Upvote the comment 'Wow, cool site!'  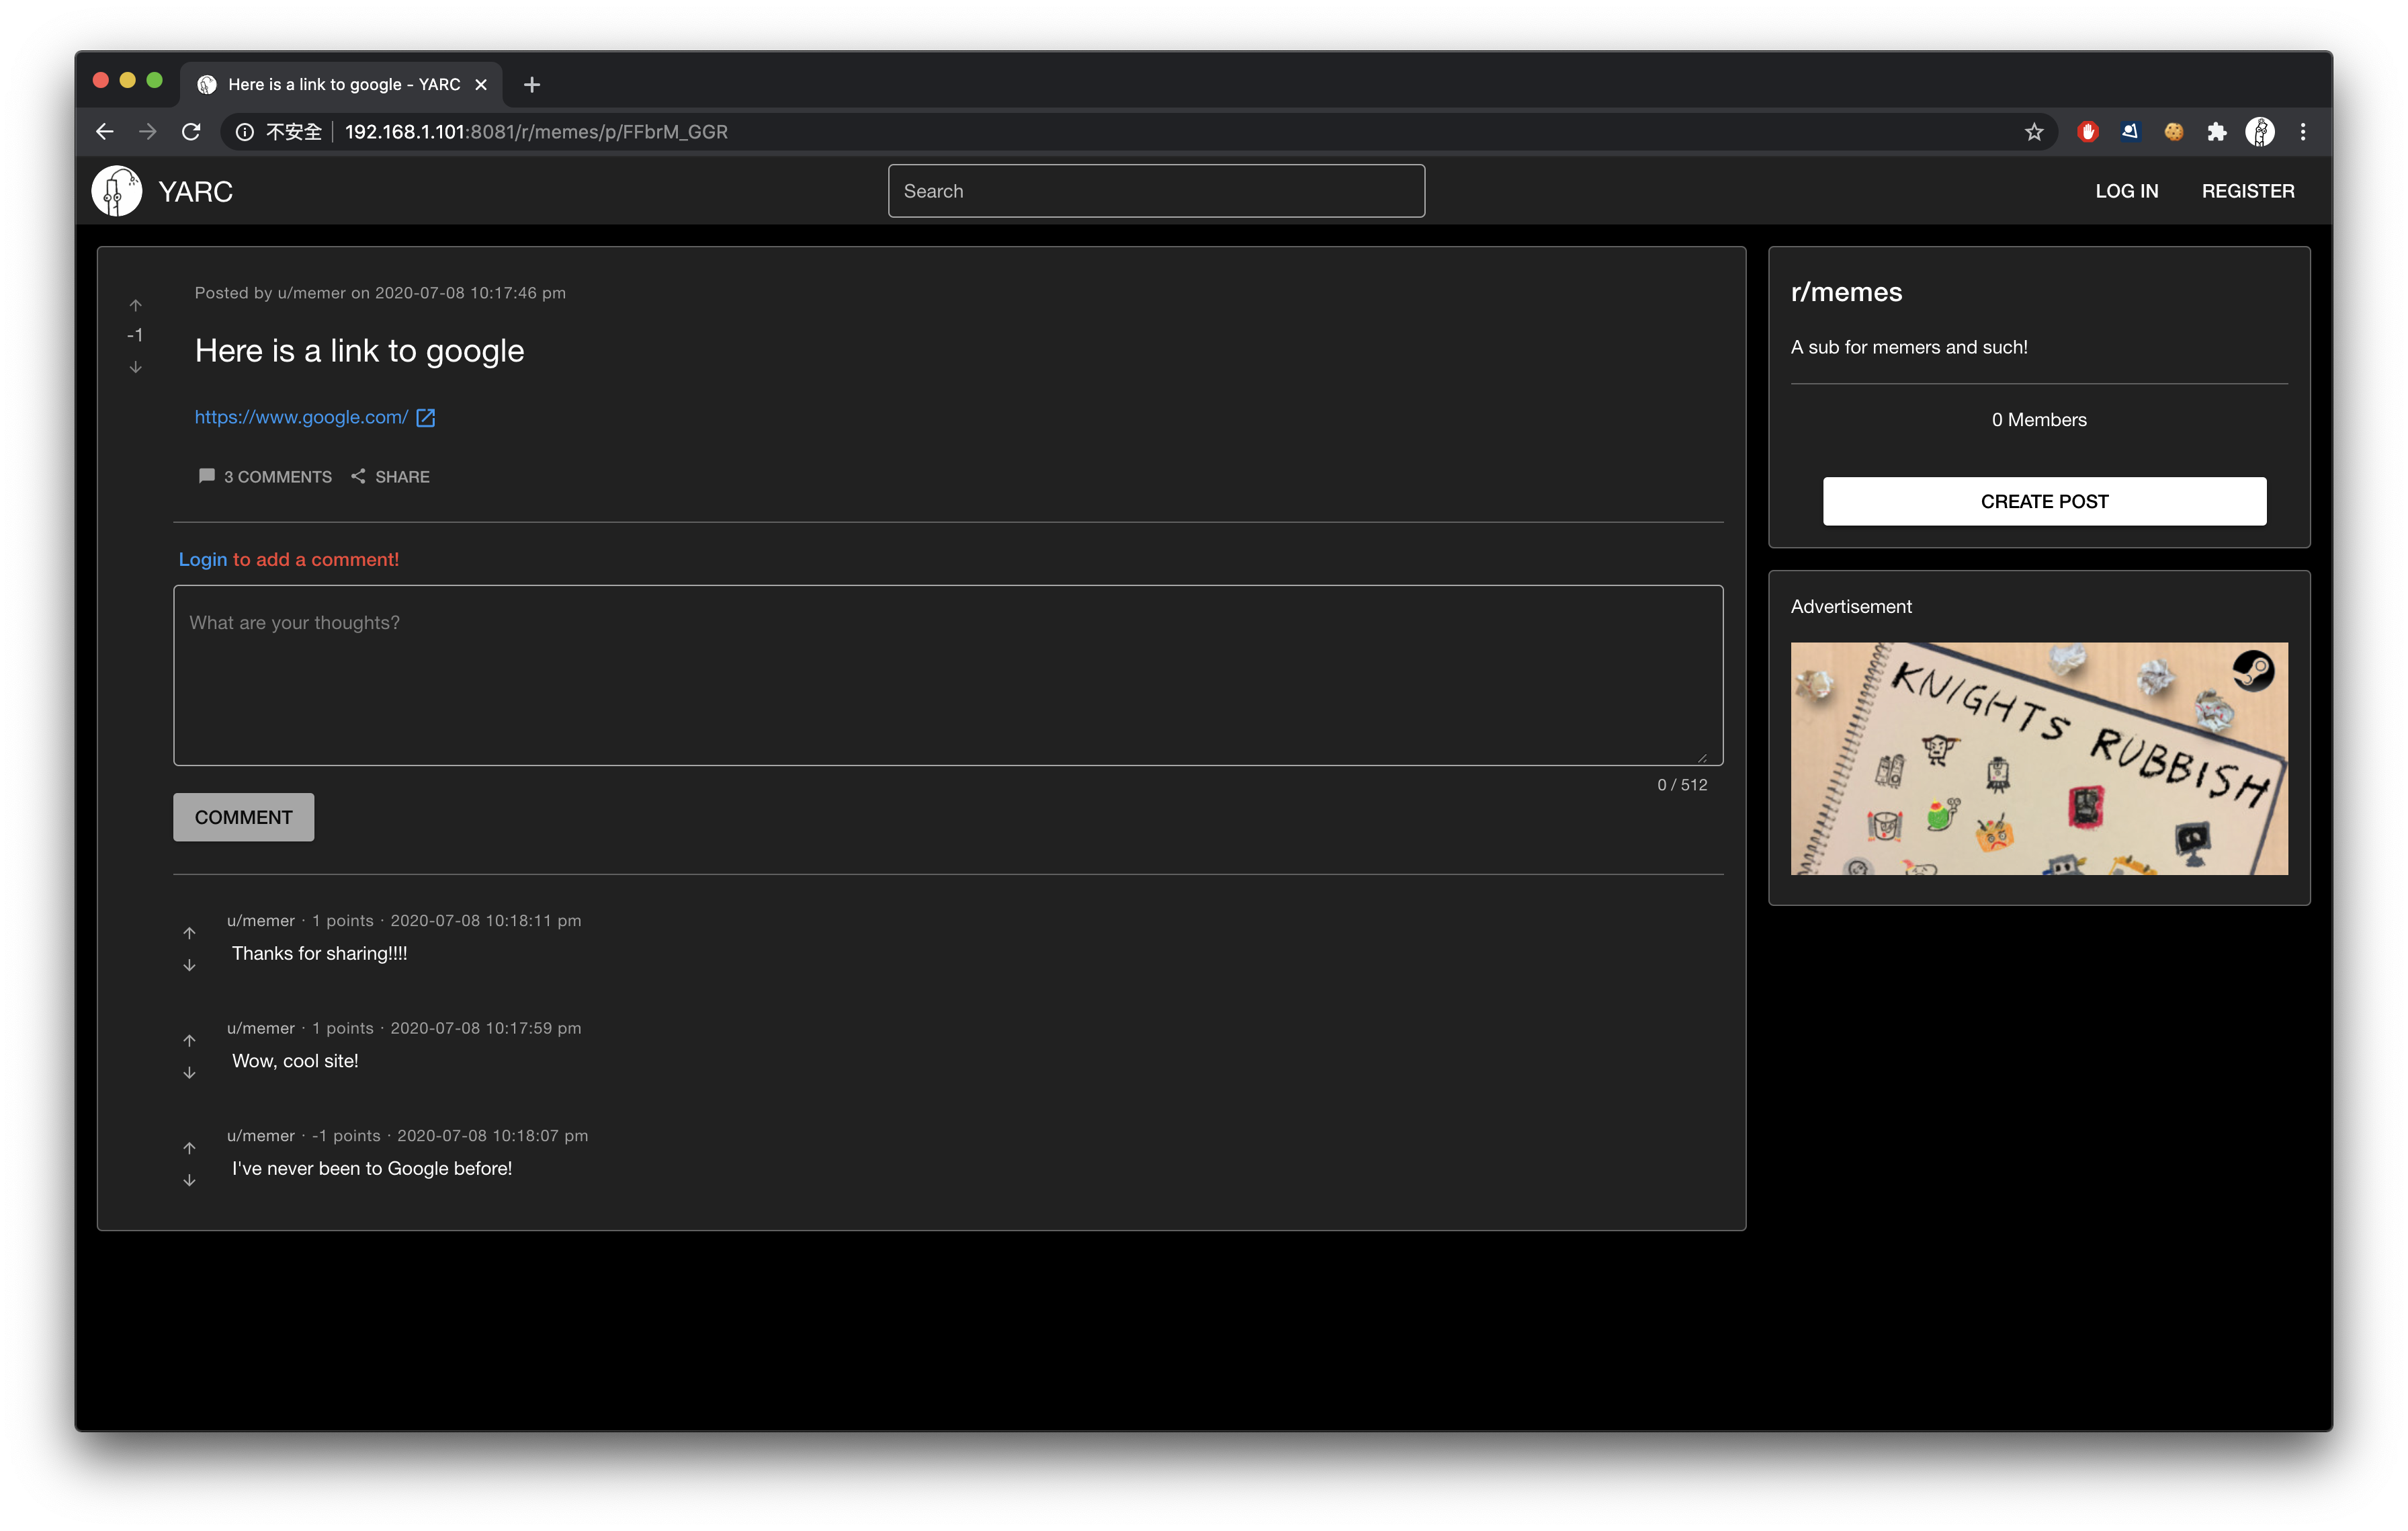point(189,1040)
